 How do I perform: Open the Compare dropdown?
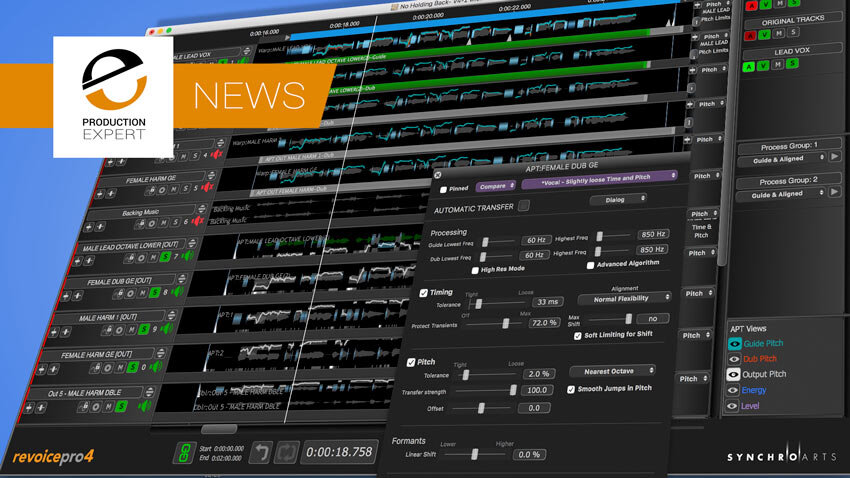click(x=496, y=186)
